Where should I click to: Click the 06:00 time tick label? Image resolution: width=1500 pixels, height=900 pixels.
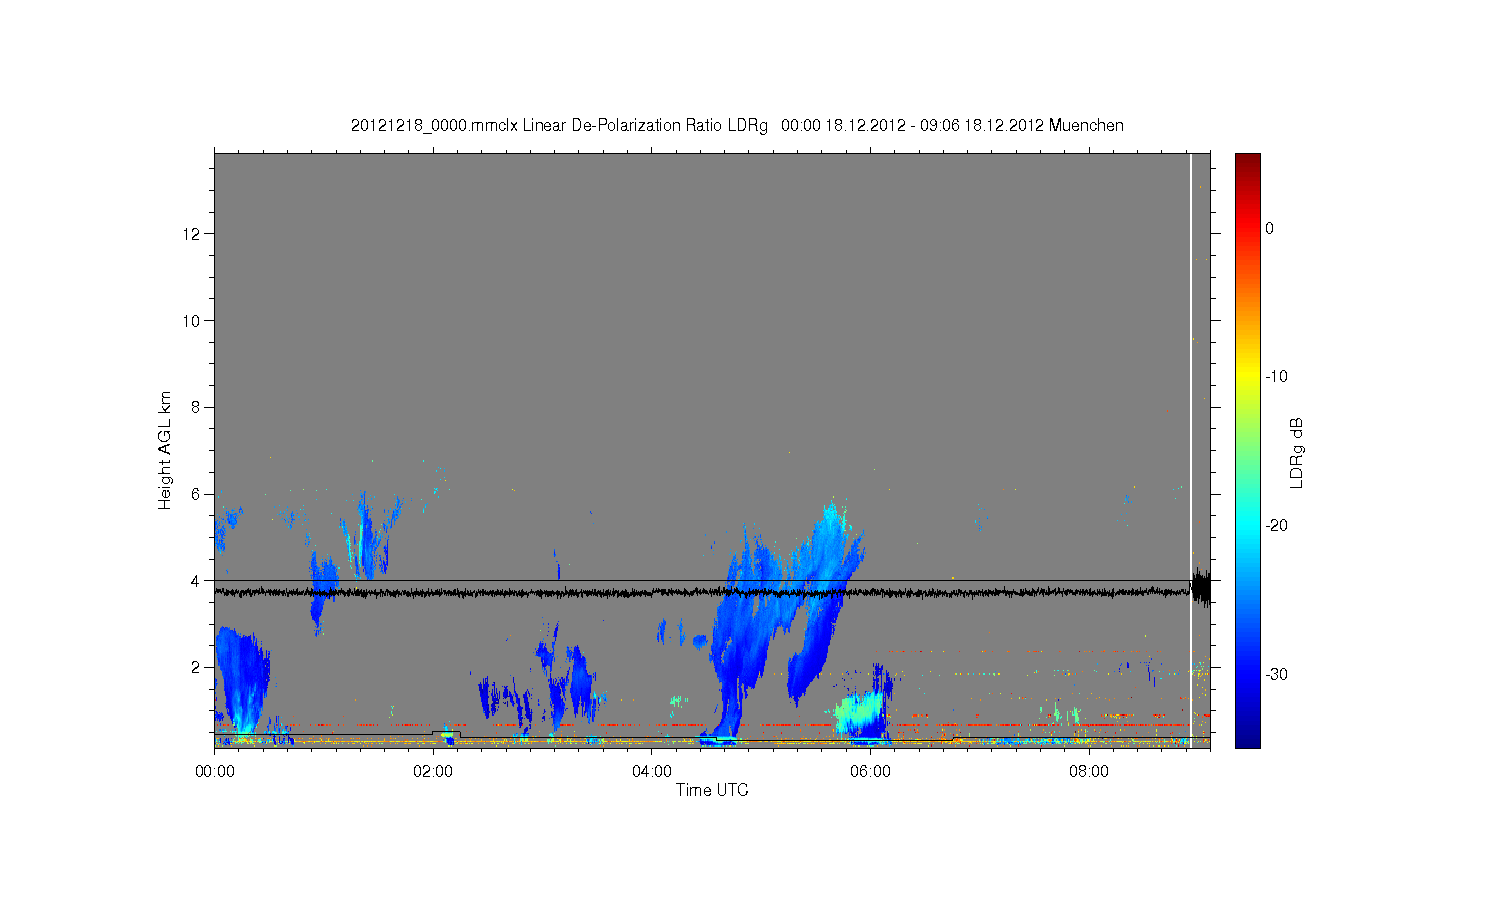(870, 771)
